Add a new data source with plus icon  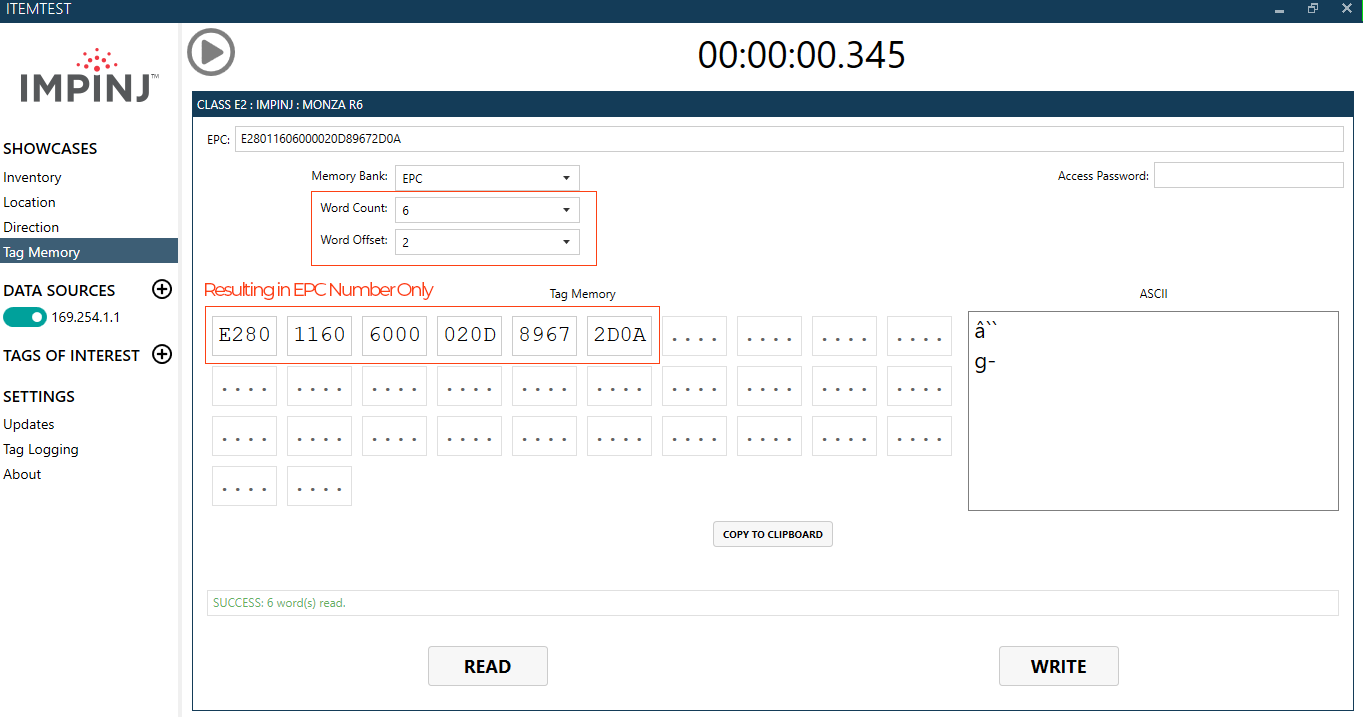(x=162, y=290)
